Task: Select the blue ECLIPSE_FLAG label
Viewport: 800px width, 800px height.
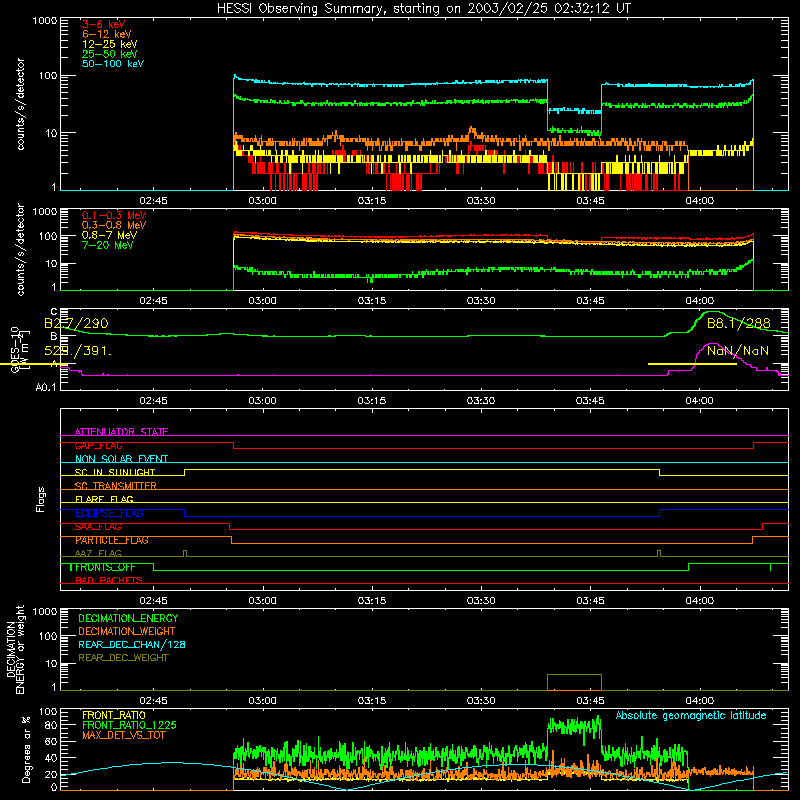Action: coord(109,513)
